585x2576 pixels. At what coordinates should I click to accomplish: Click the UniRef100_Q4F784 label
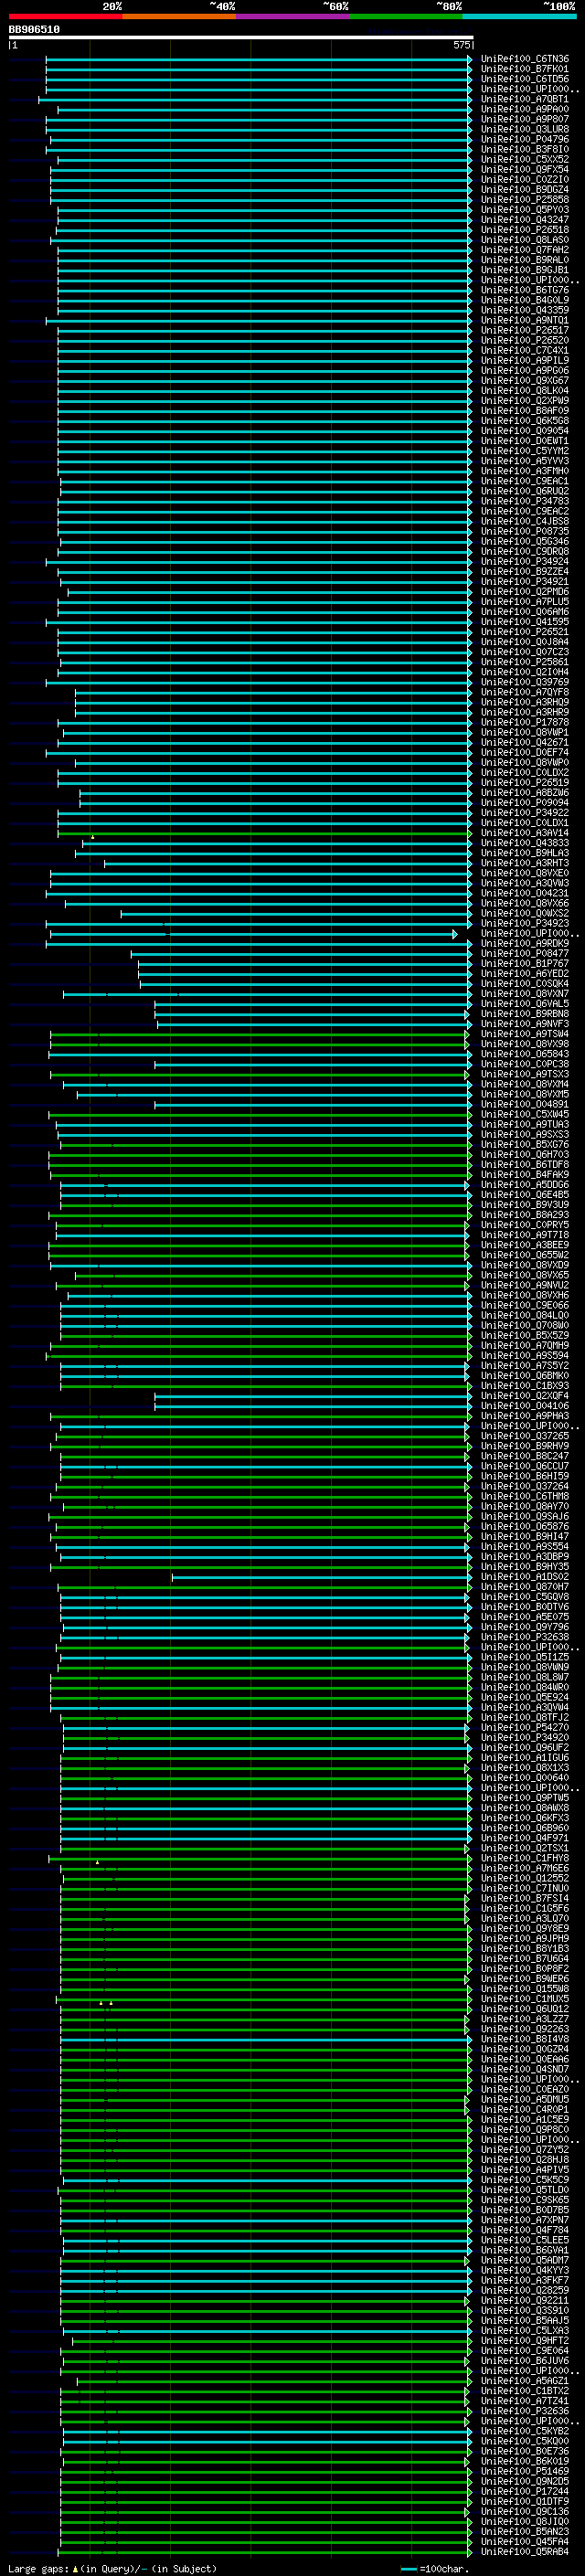tap(524, 2230)
